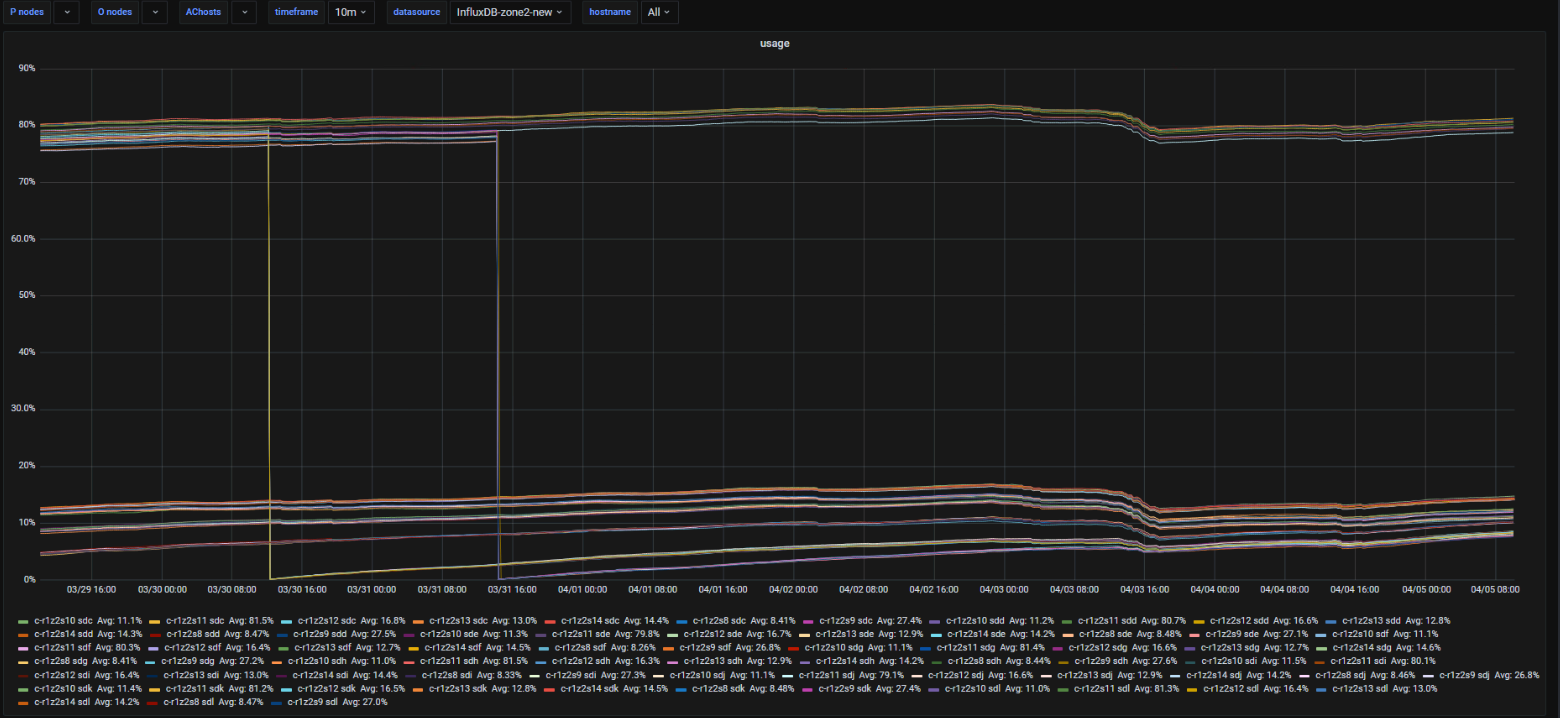Click the color line icon for c-r1z2s10 sdk

coord(24,689)
